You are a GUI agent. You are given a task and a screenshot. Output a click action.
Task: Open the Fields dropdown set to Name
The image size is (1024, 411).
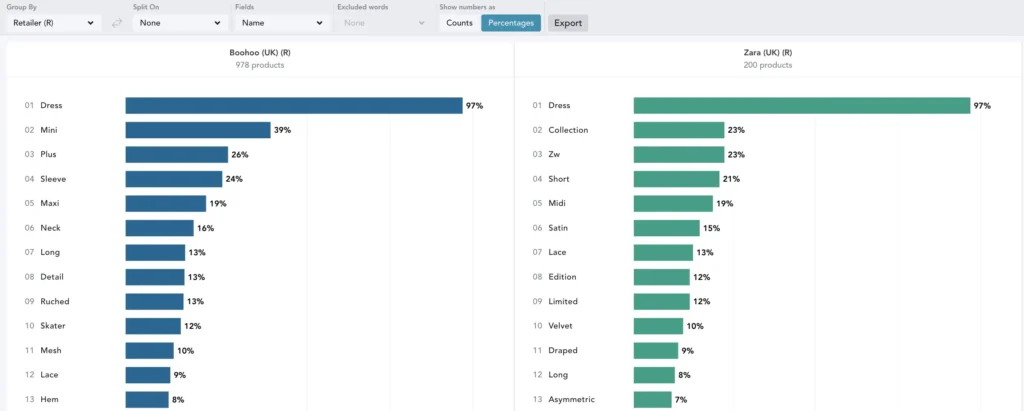pyautogui.click(x=282, y=22)
